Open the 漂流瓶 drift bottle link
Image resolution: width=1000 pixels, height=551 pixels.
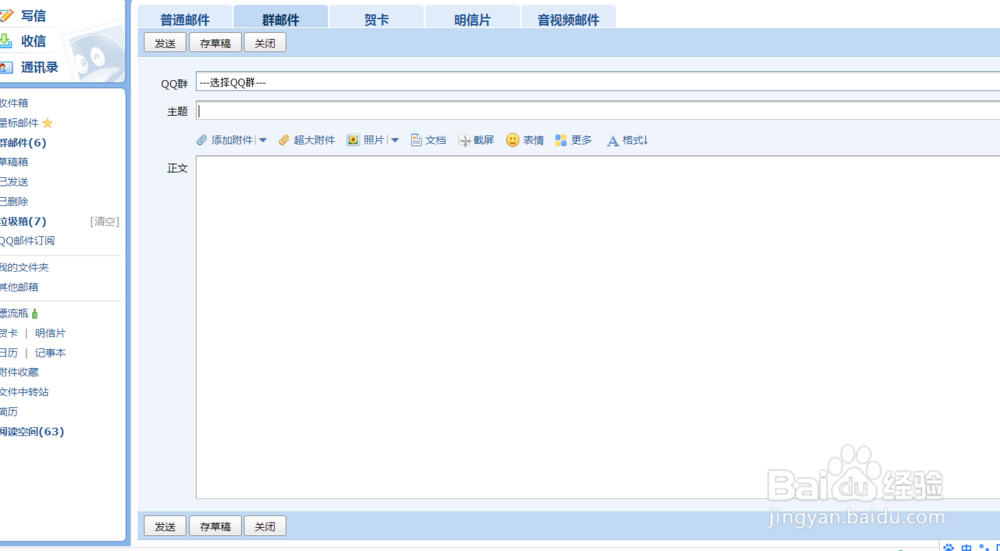pyautogui.click(x=14, y=313)
